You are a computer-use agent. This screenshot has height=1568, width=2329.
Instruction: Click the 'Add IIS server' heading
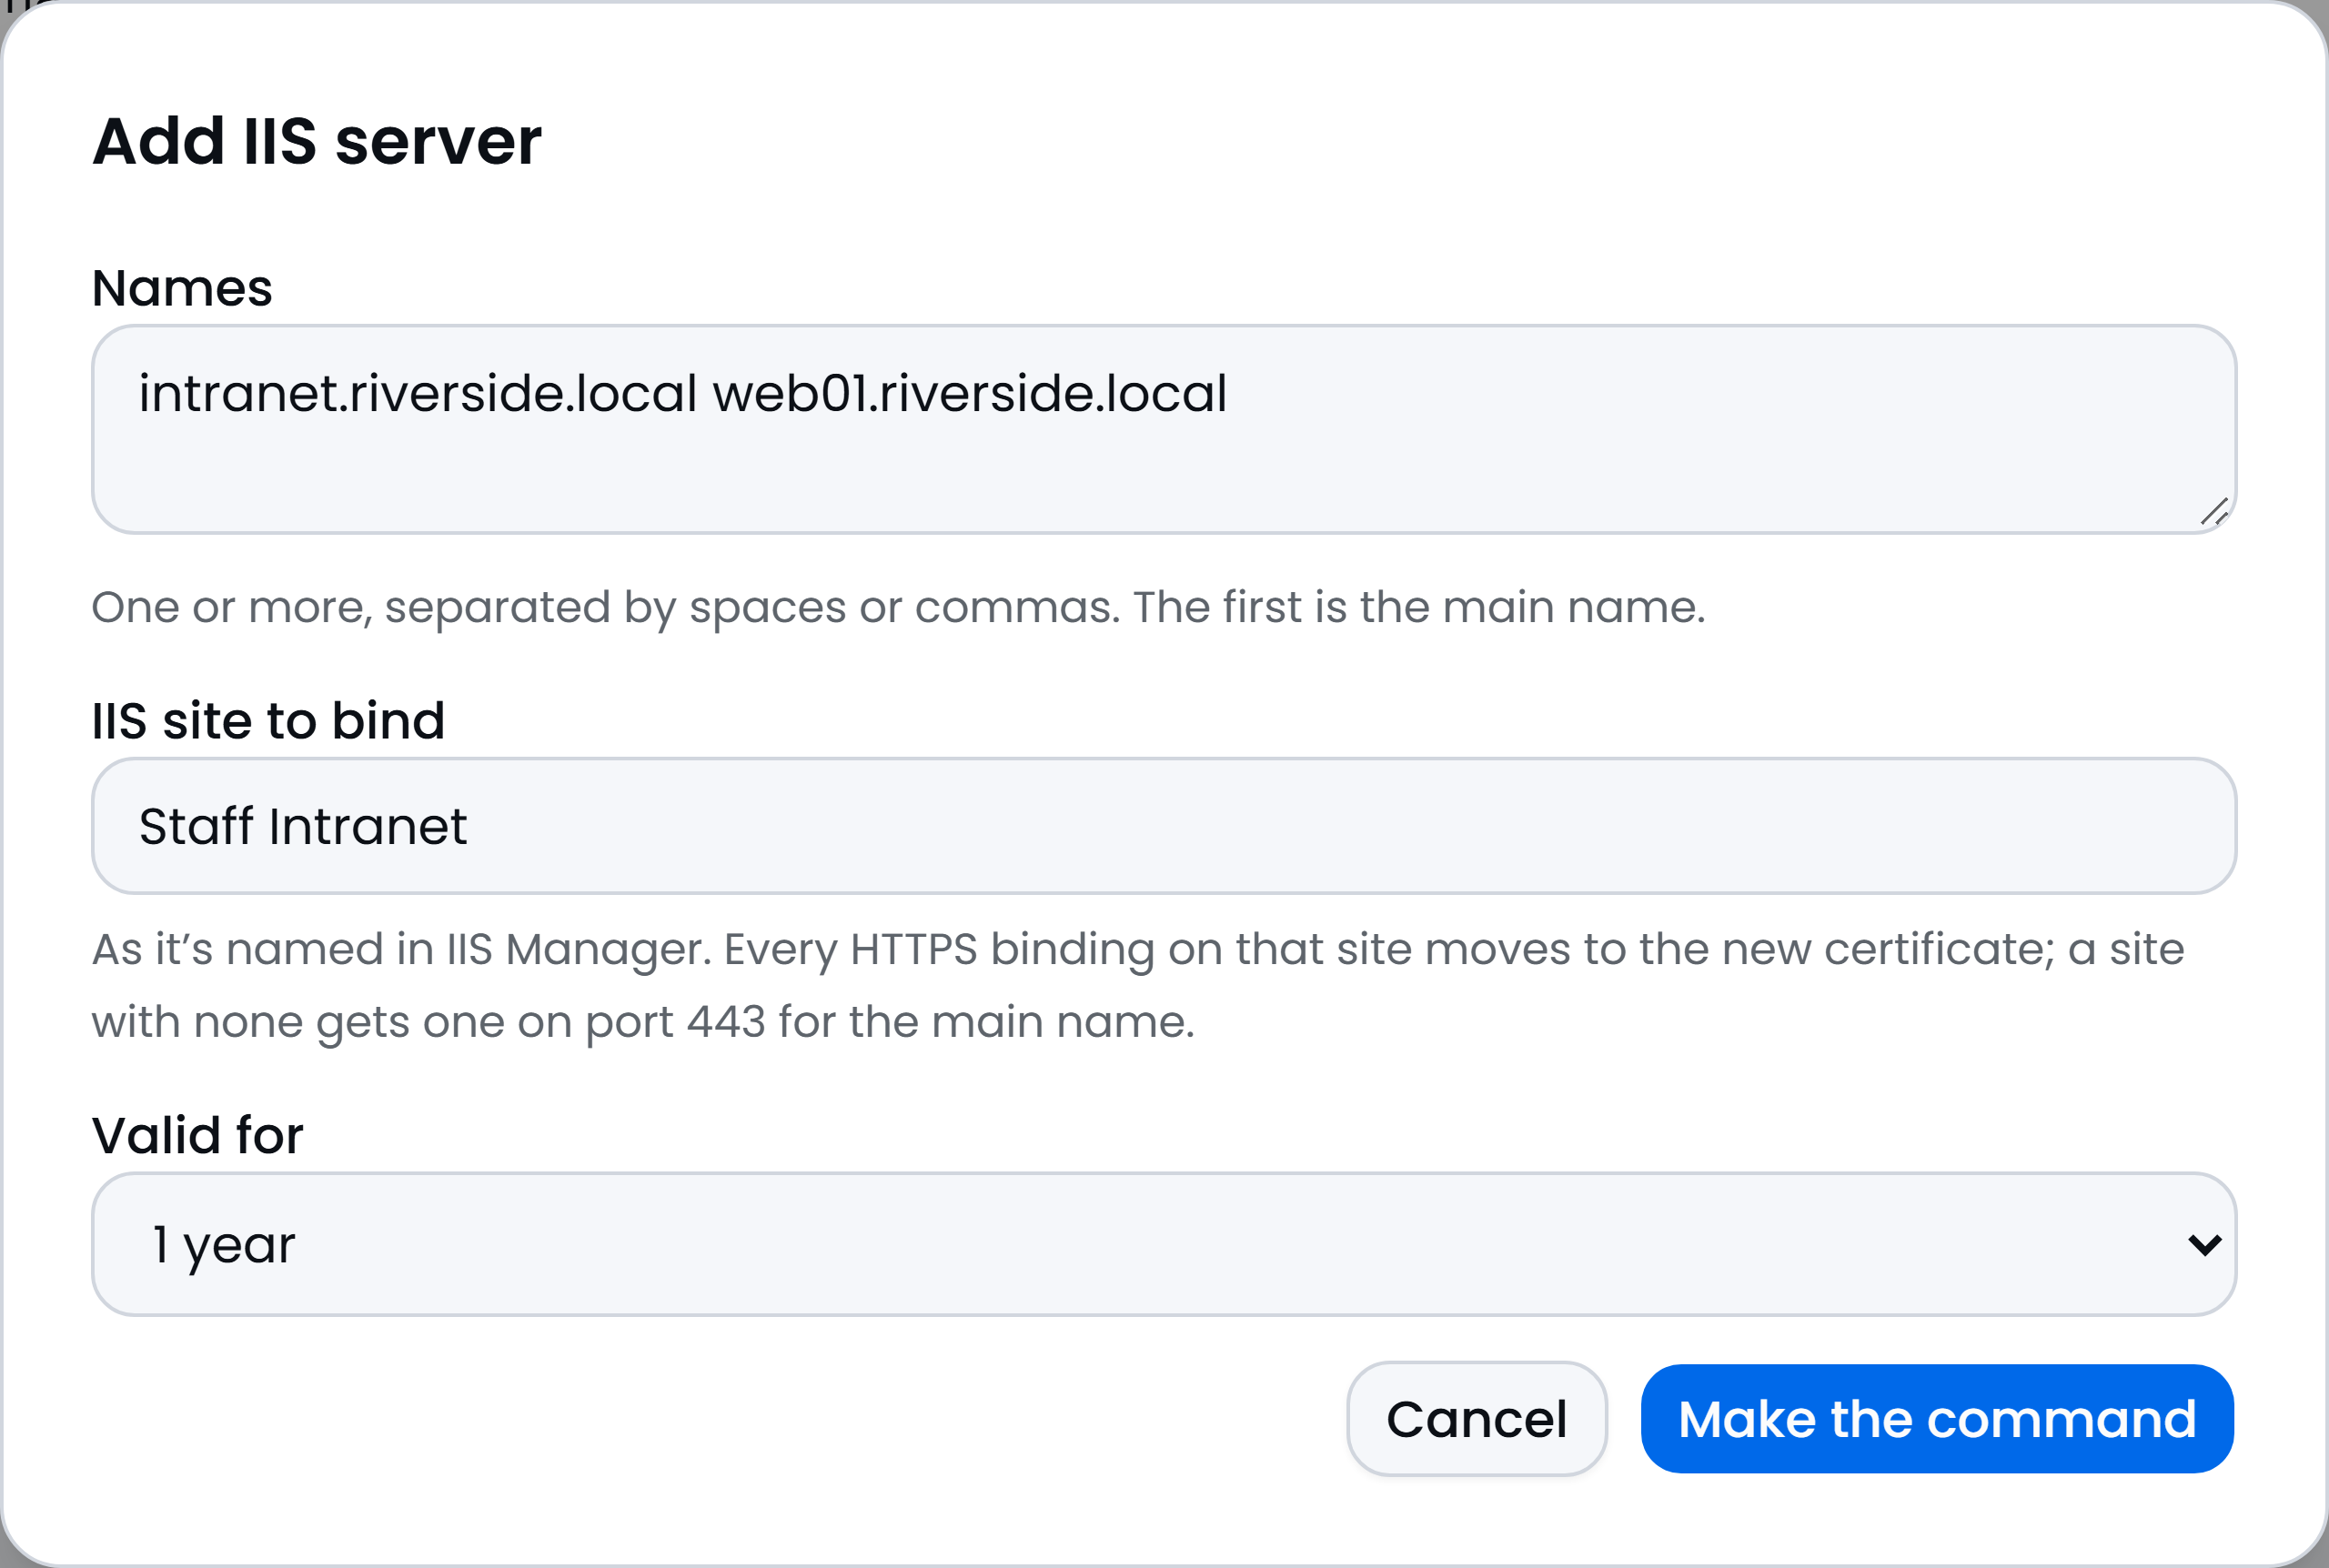point(317,140)
